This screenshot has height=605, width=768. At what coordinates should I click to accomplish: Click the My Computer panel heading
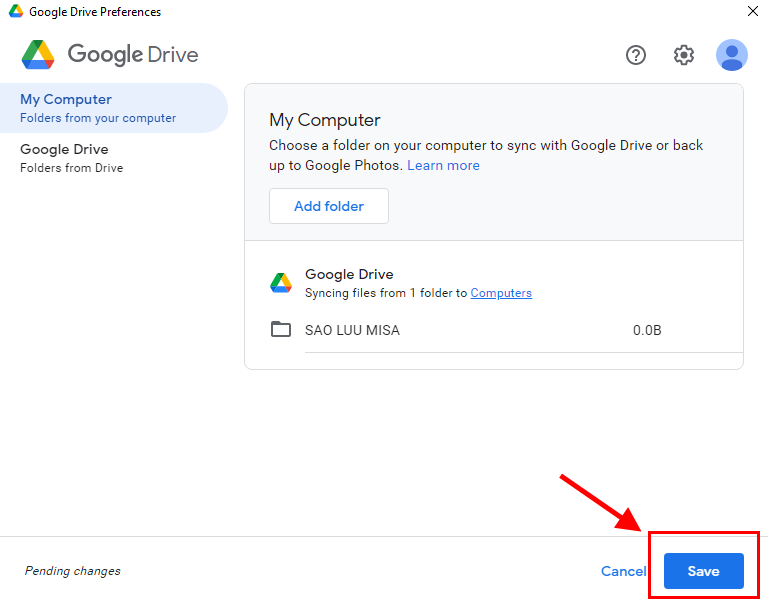(324, 120)
